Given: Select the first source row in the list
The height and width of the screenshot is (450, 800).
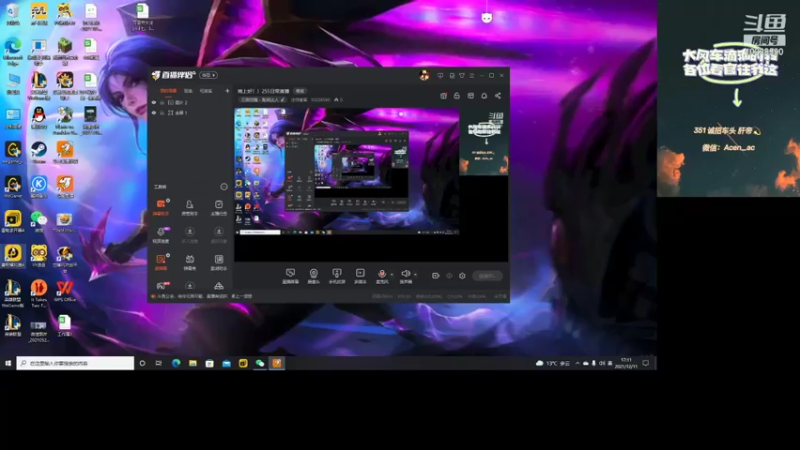Looking at the screenshot, I should 190,103.
